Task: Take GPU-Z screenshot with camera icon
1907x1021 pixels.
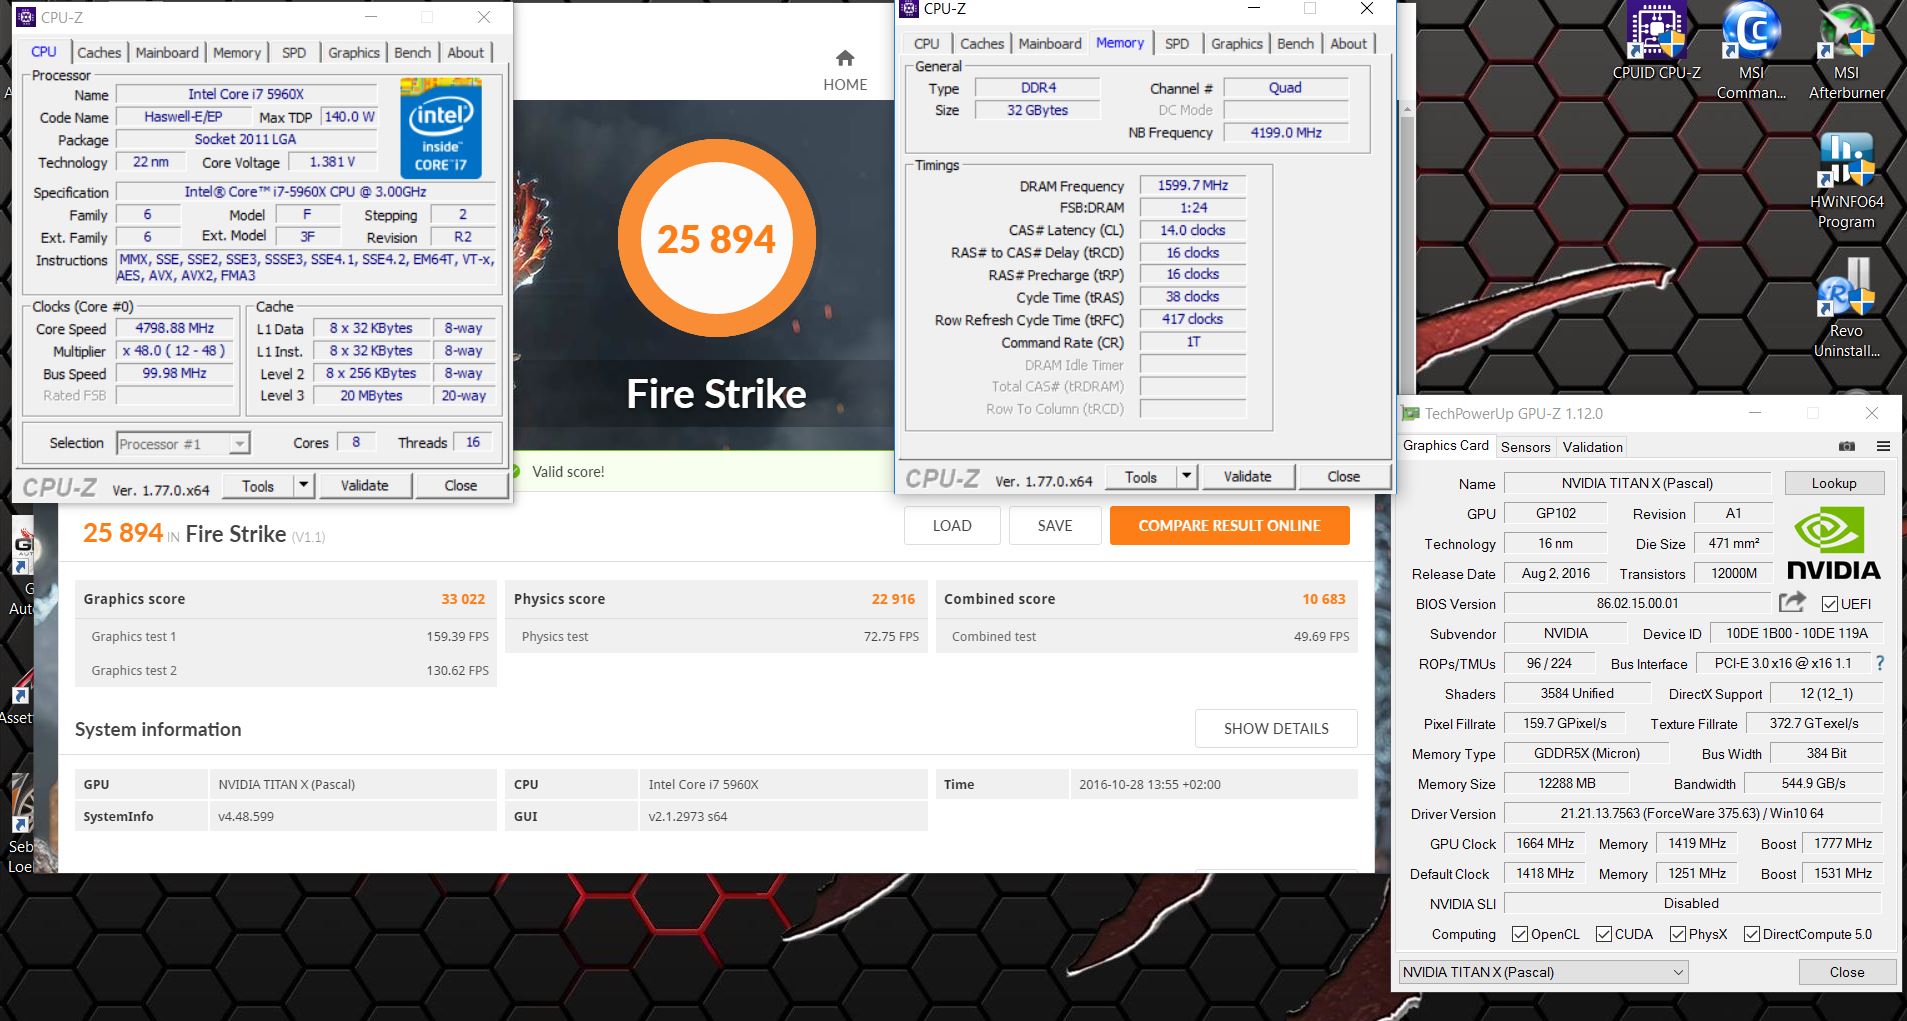Action: click(1847, 446)
